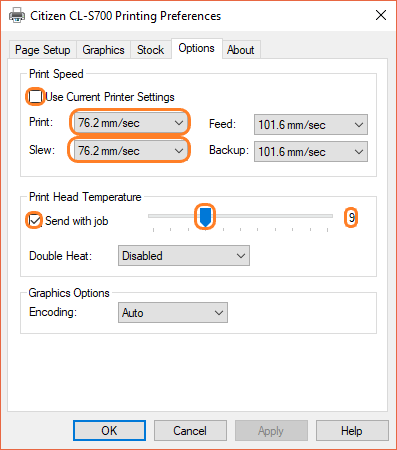
Task: Open the Slew speed dropdown
Action: 130,151
